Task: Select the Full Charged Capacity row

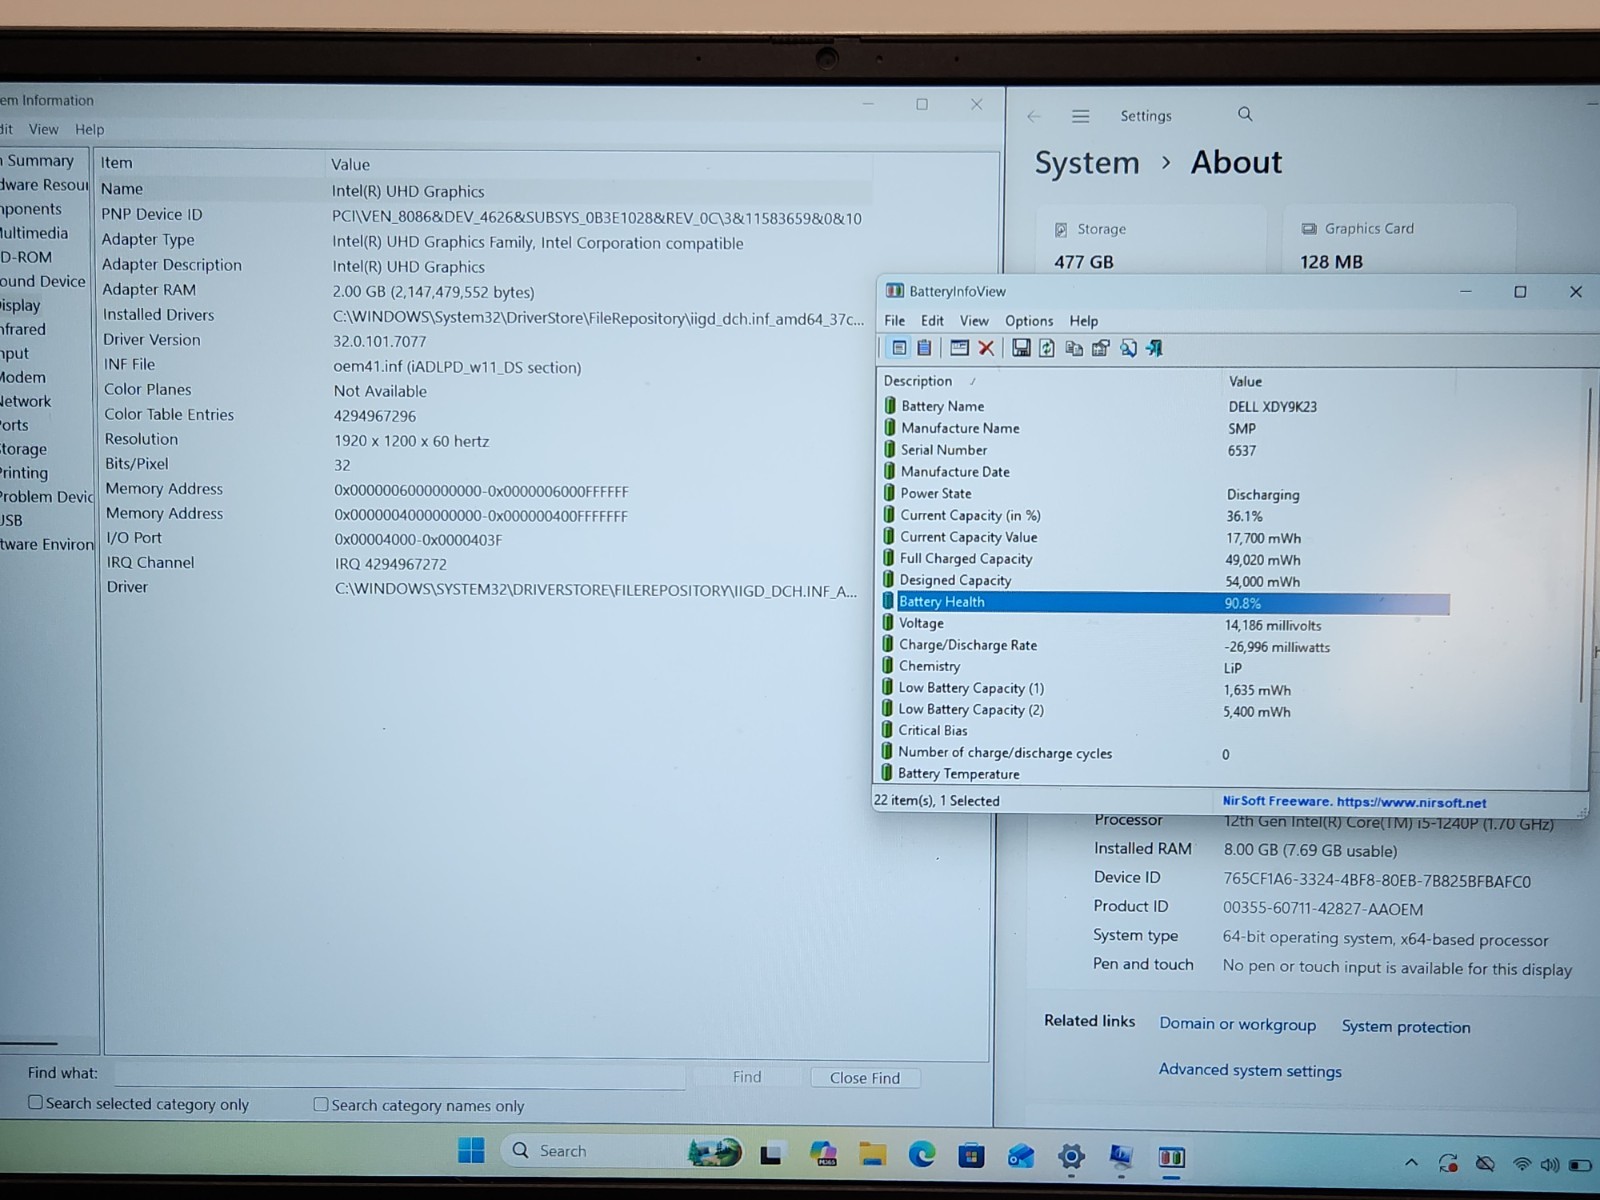Action: (x=1164, y=559)
